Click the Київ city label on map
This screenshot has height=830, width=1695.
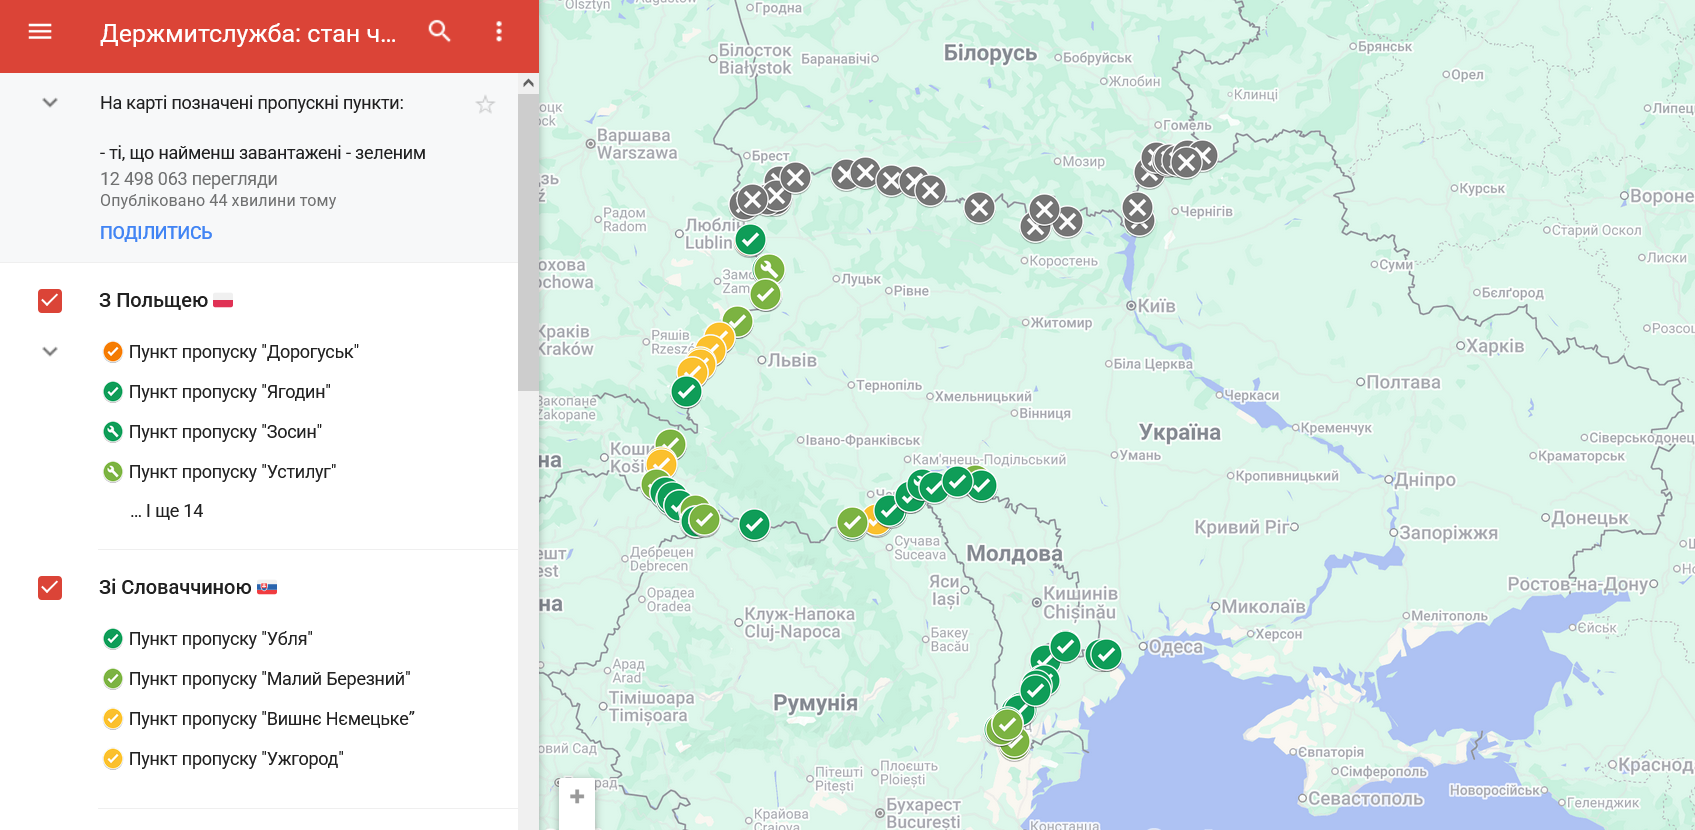pos(1156,306)
